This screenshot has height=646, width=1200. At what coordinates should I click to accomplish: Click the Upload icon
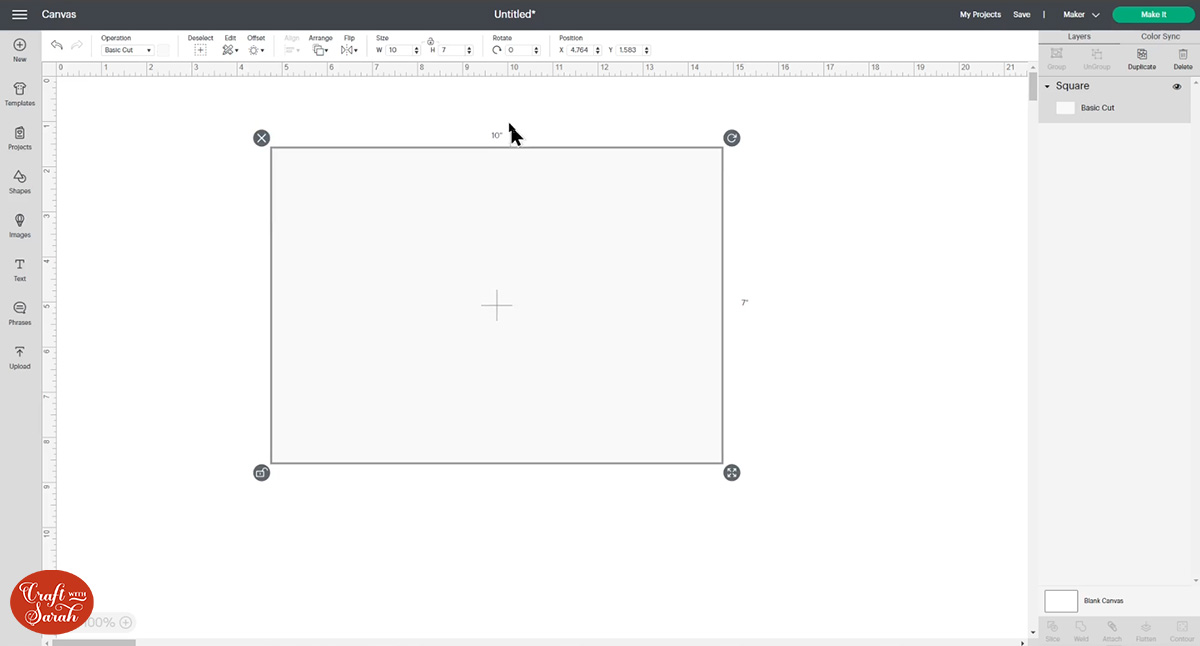pos(19,356)
